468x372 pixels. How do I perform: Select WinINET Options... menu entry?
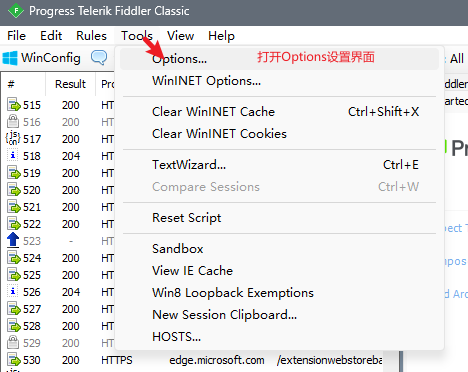point(279,81)
